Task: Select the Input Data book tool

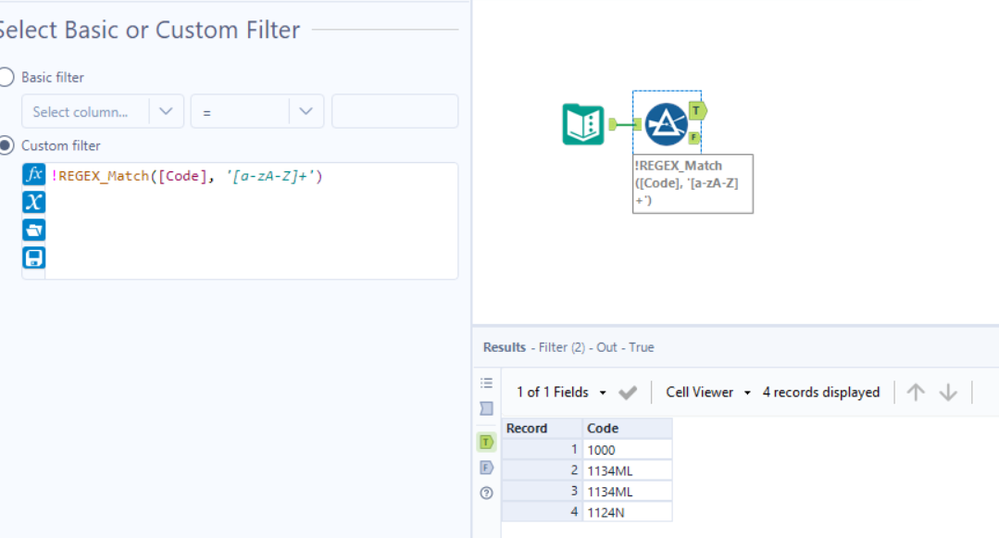Action: click(x=583, y=124)
